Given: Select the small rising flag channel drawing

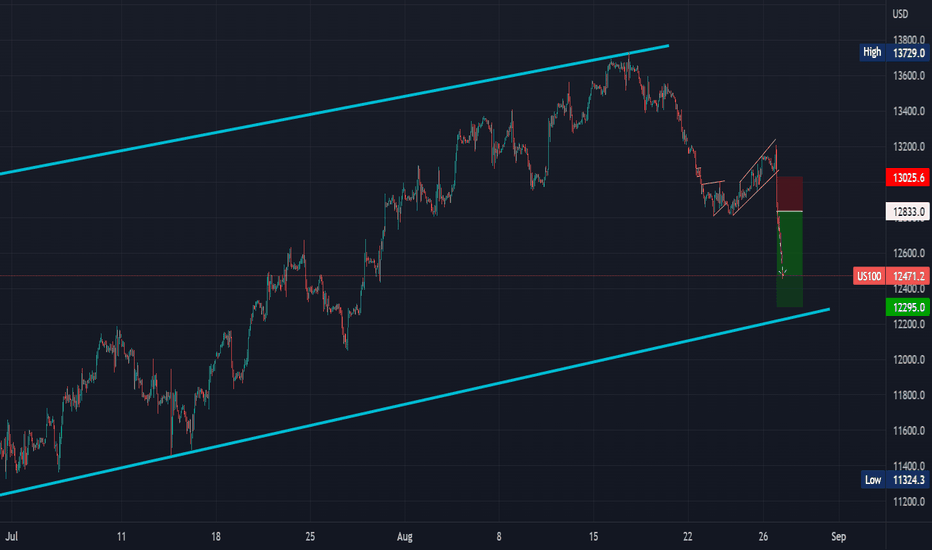Looking at the screenshot, I should [x=755, y=177].
